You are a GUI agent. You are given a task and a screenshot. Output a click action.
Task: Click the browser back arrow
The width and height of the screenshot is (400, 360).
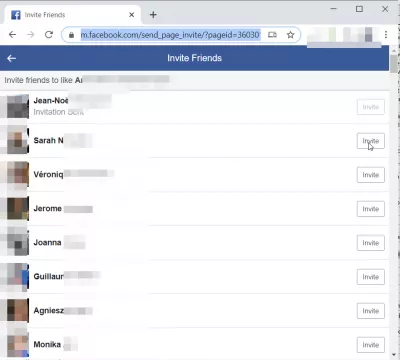click(12, 35)
